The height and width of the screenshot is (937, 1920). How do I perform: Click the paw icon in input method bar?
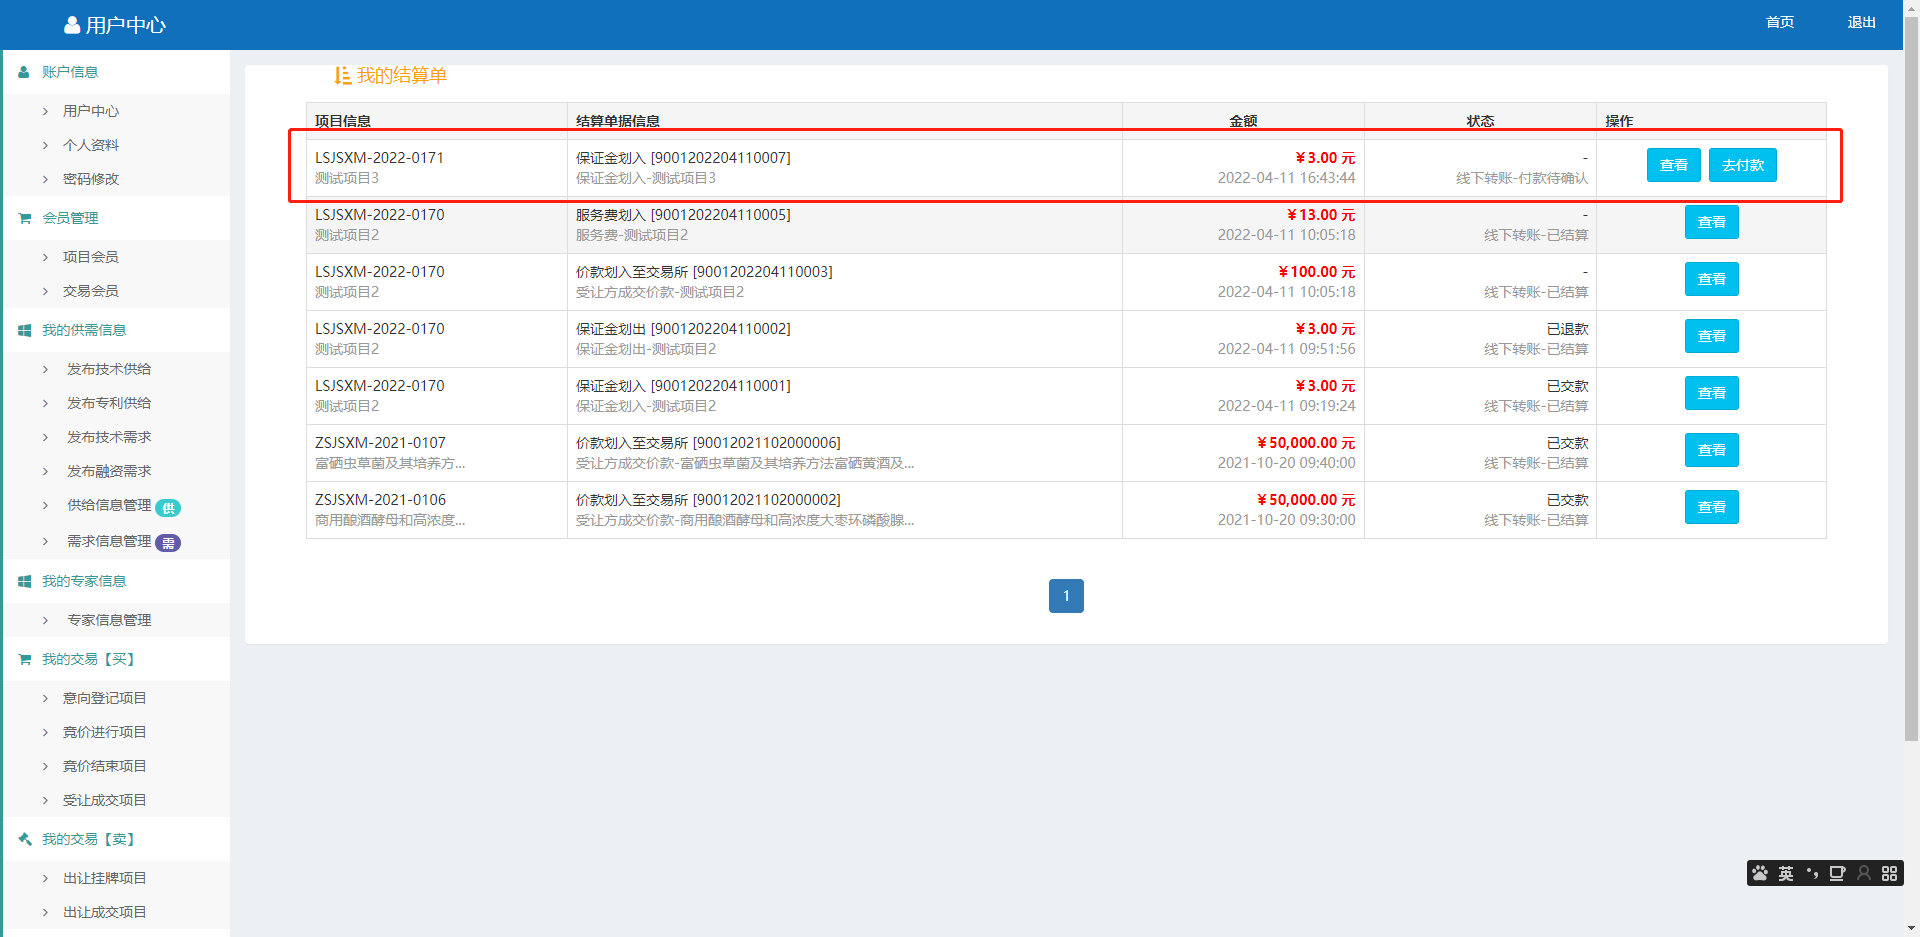pyautogui.click(x=1760, y=873)
